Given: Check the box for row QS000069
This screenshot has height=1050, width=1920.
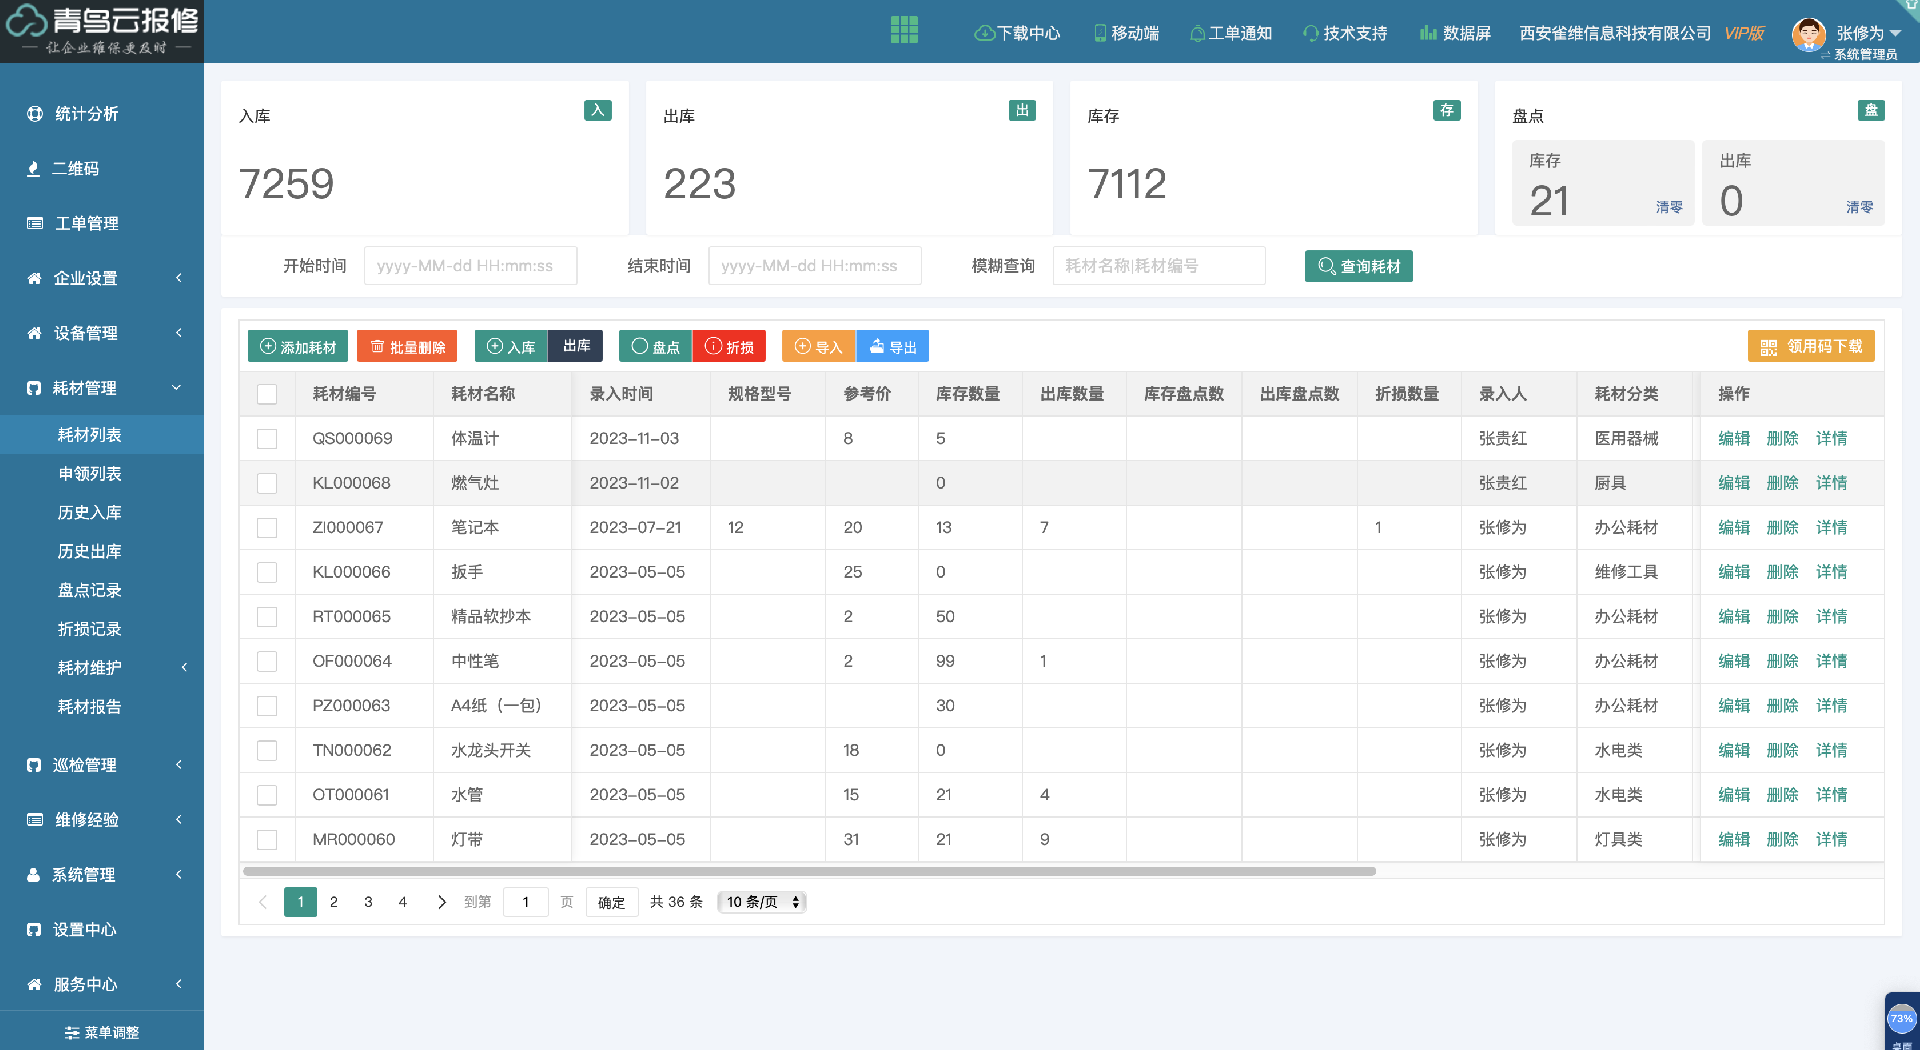Looking at the screenshot, I should (267, 438).
